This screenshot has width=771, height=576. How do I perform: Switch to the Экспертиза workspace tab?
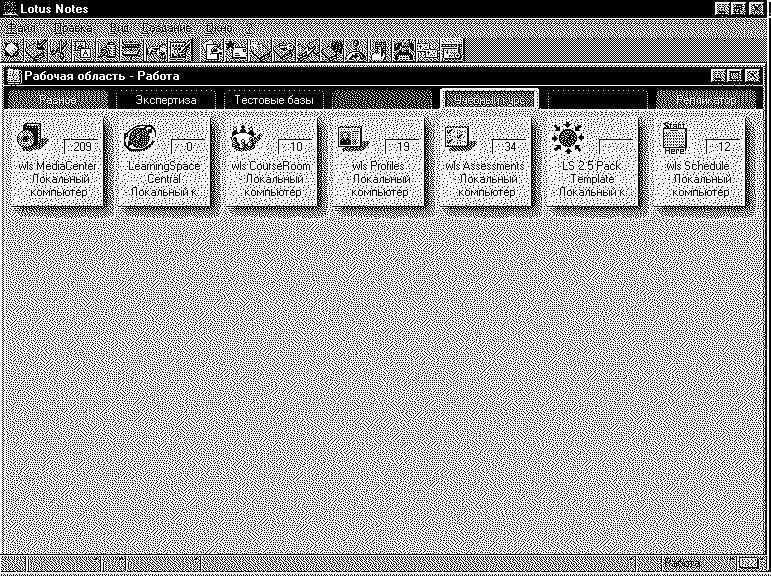coord(166,100)
